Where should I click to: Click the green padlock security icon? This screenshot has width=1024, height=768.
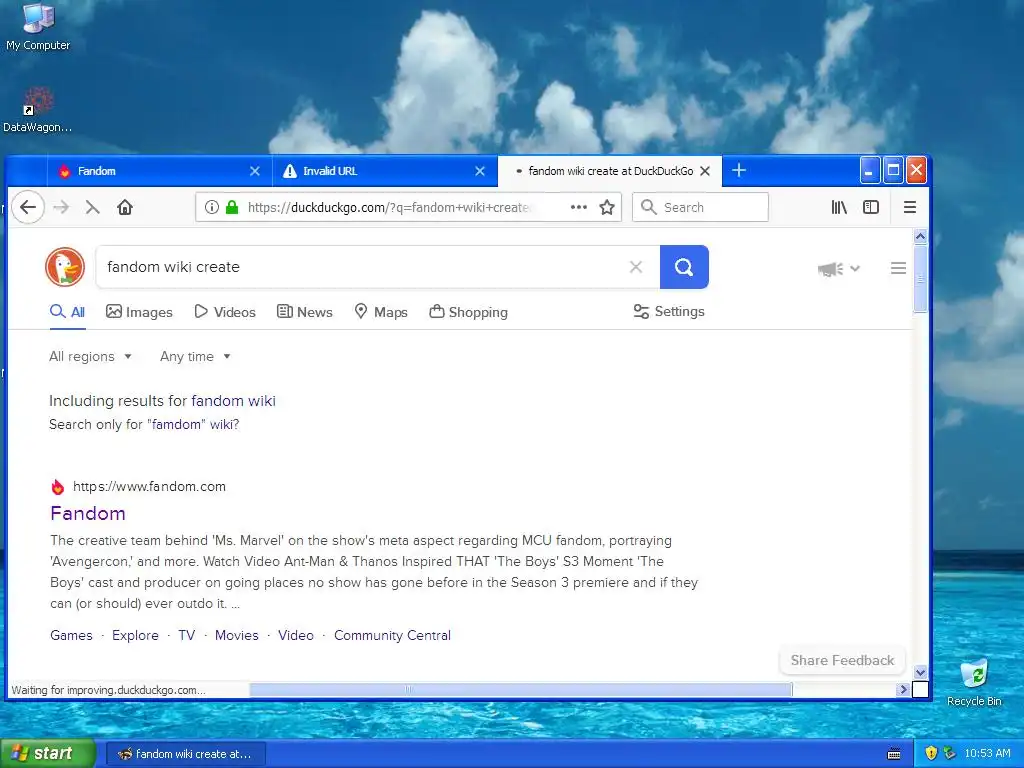tap(232, 208)
